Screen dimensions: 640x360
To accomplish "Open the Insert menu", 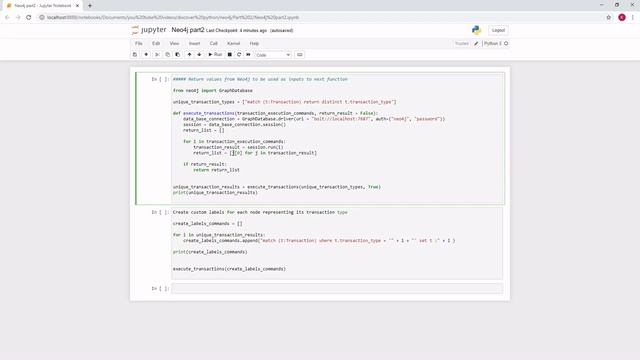I will click(x=194, y=44).
